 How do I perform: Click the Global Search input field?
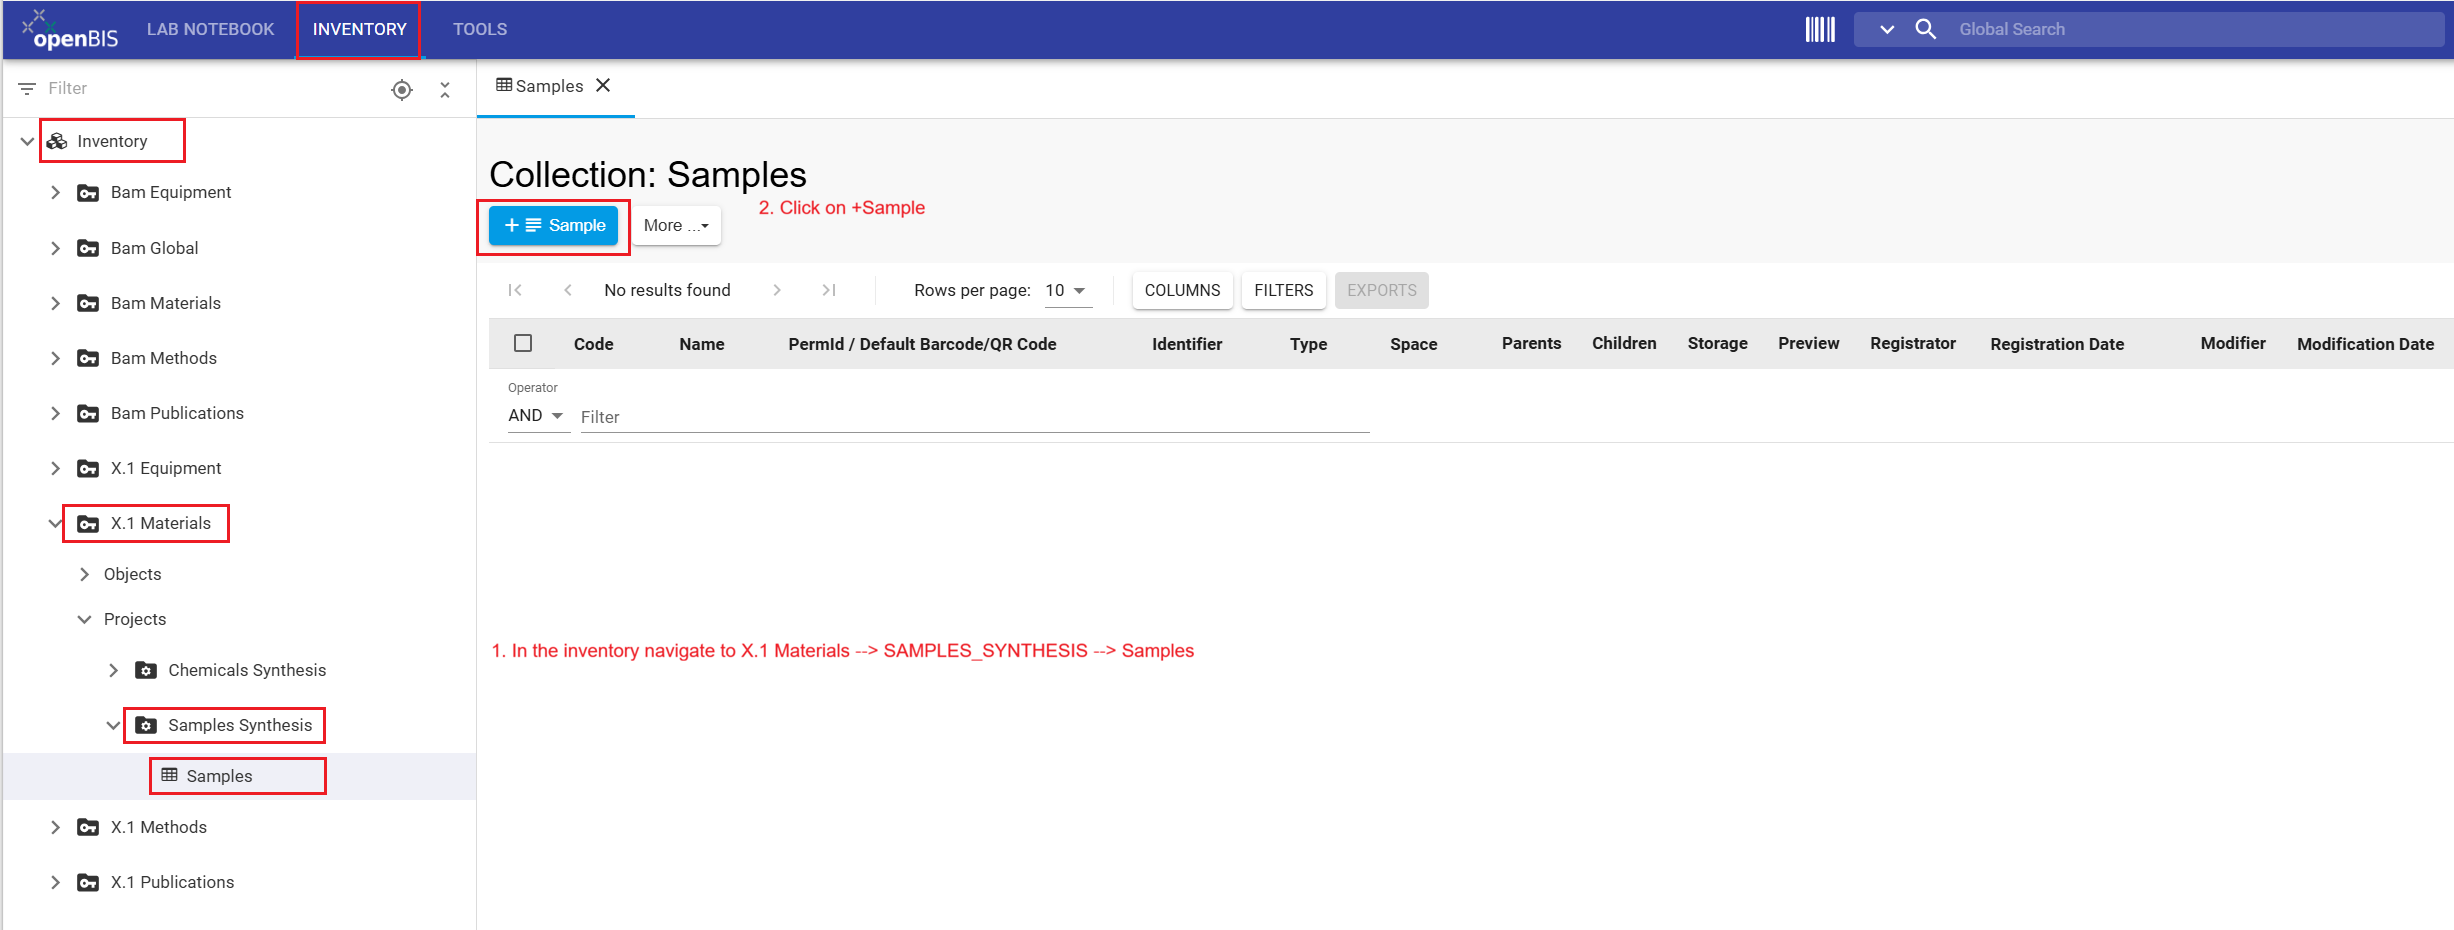2195,29
